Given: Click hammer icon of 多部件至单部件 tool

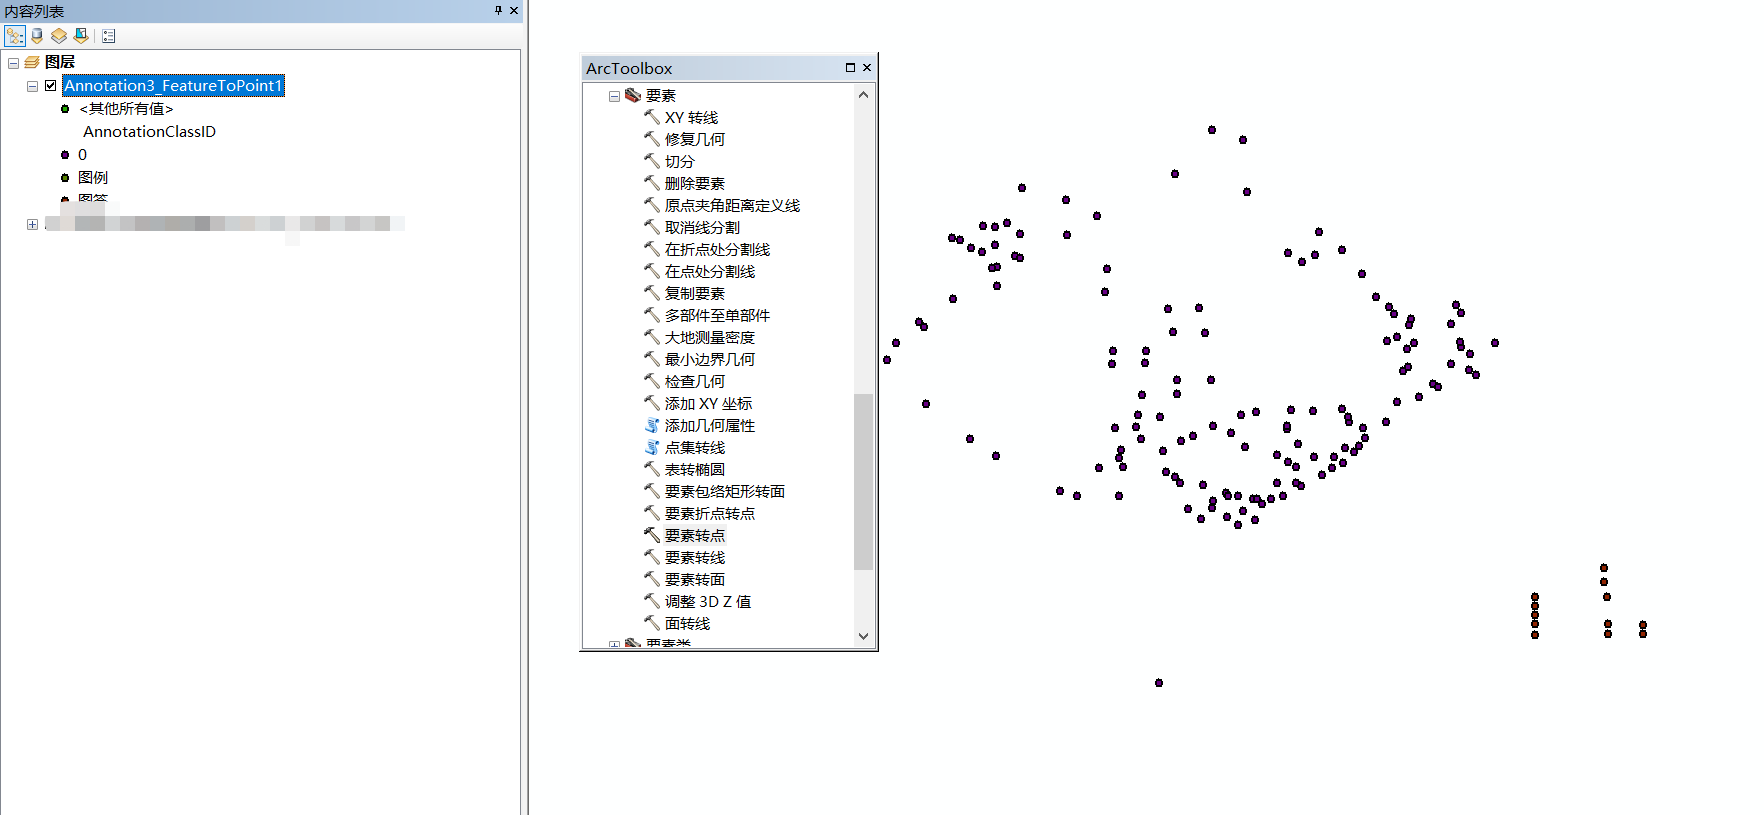Looking at the screenshot, I should pos(652,315).
